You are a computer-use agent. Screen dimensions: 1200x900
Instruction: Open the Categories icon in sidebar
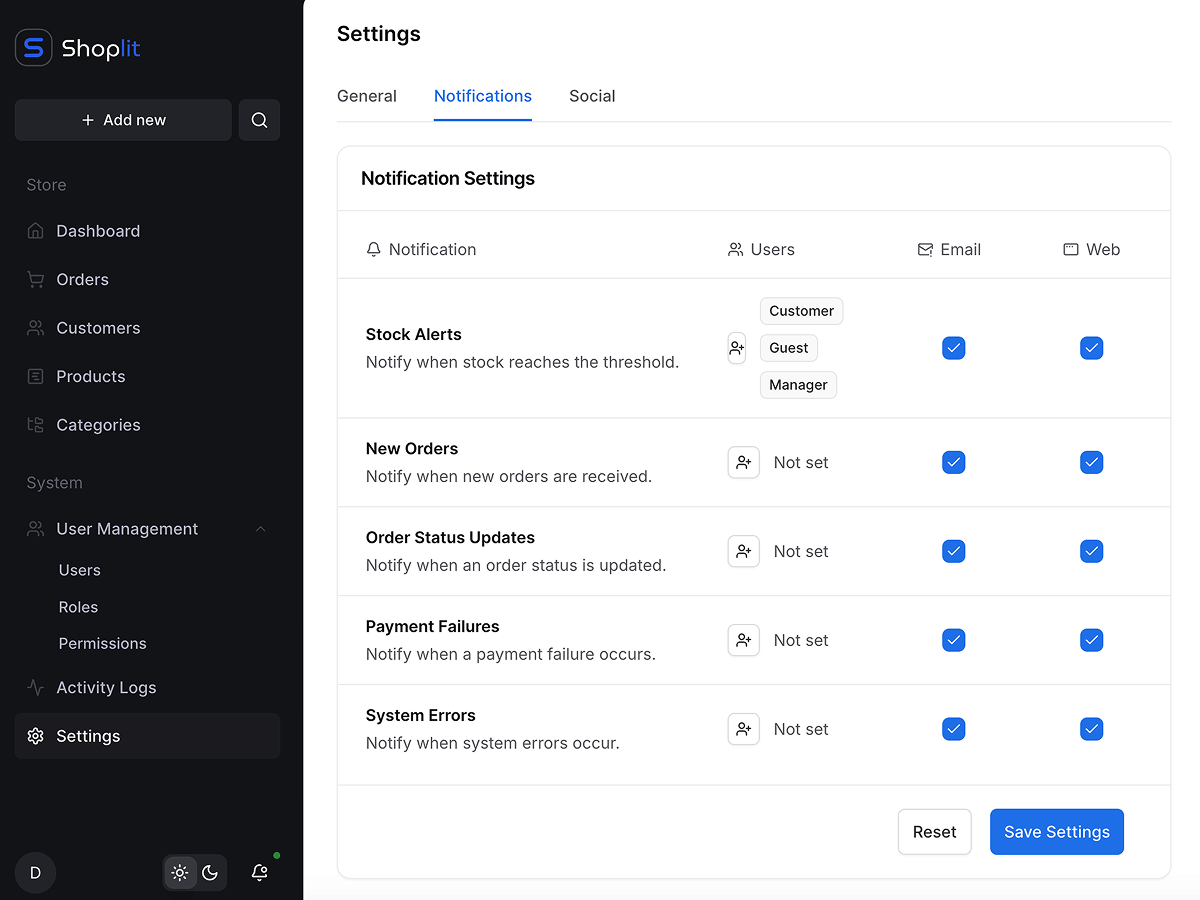35,424
